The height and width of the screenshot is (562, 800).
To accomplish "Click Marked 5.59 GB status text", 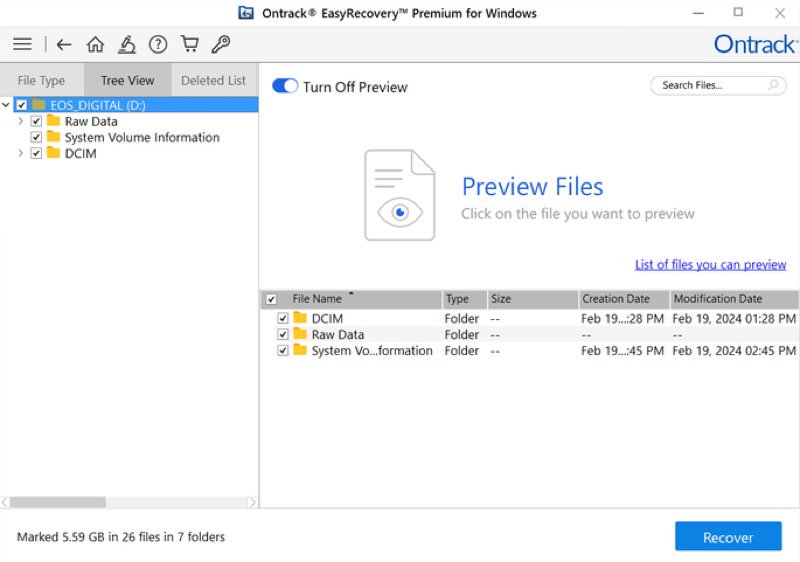I will [121, 537].
